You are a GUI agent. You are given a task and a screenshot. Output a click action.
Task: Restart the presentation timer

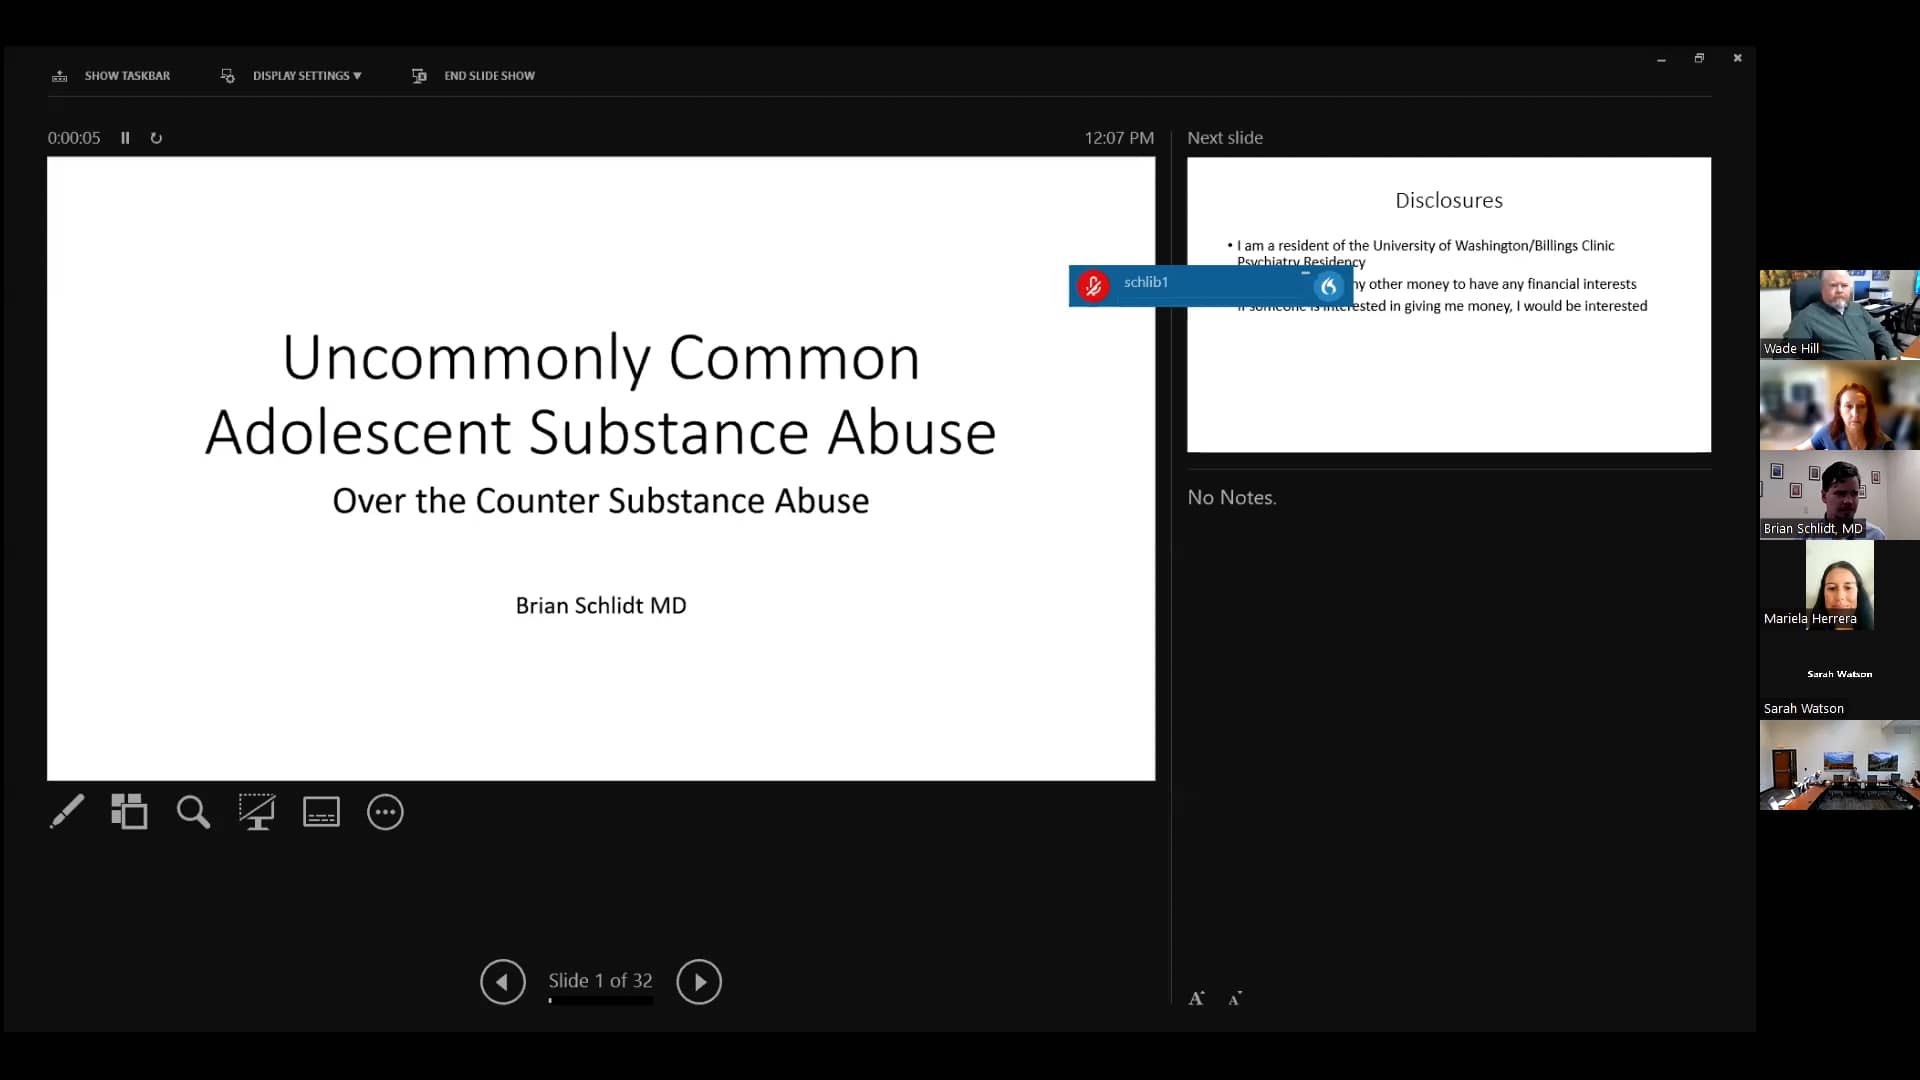click(x=156, y=138)
